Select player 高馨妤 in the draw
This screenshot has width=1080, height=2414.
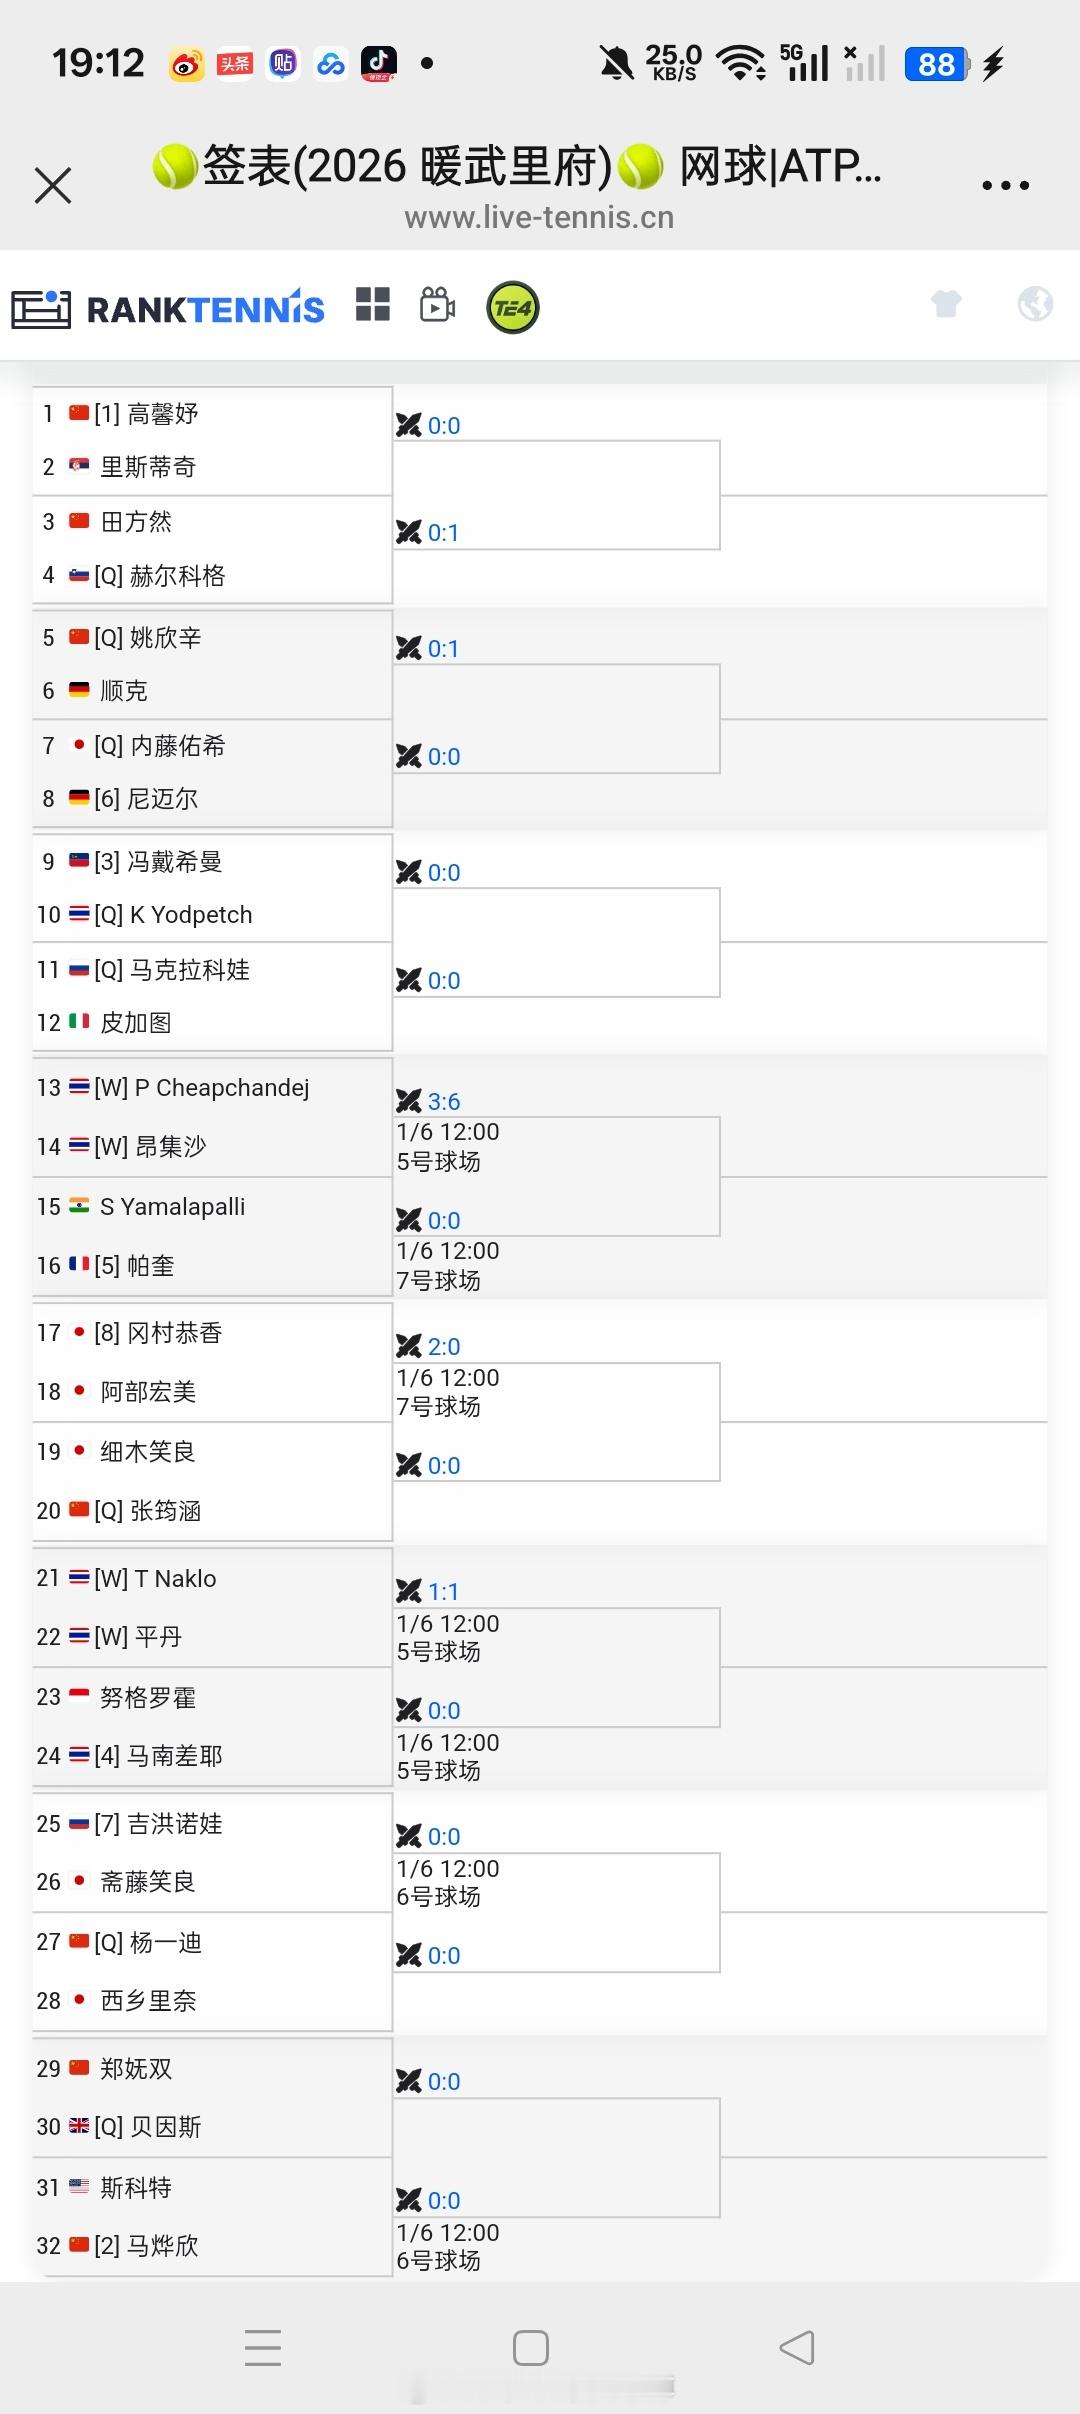click(160, 413)
